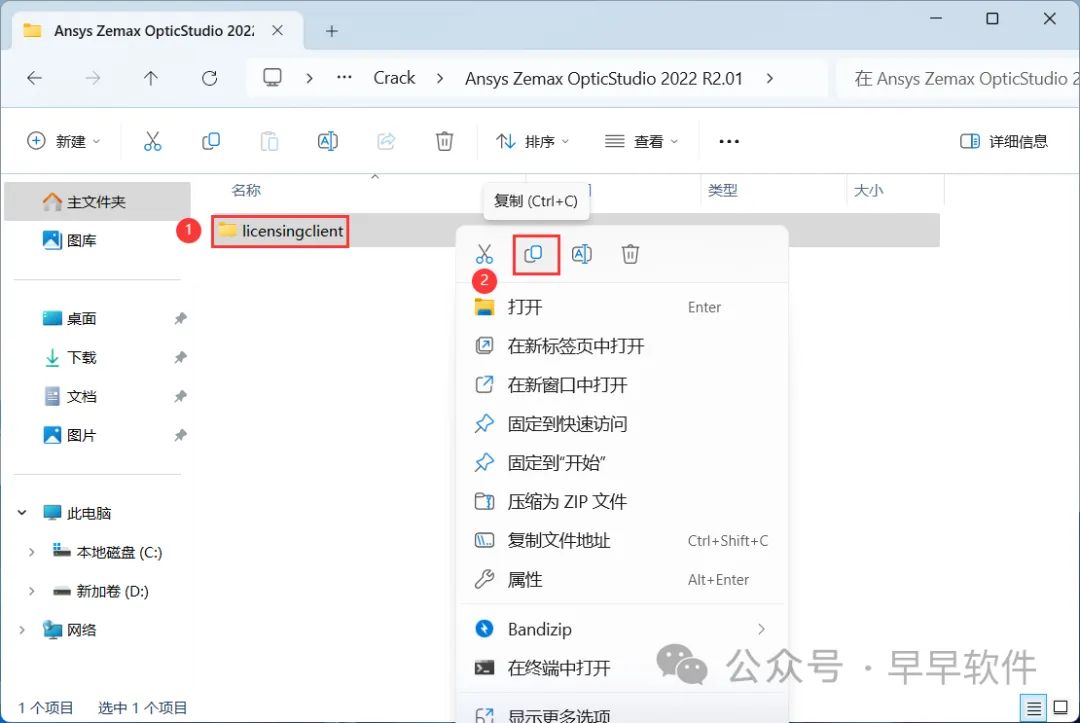Show hidden path via ellipsis in address bar
The image size is (1080, 723).
click(x=344, y=78)
